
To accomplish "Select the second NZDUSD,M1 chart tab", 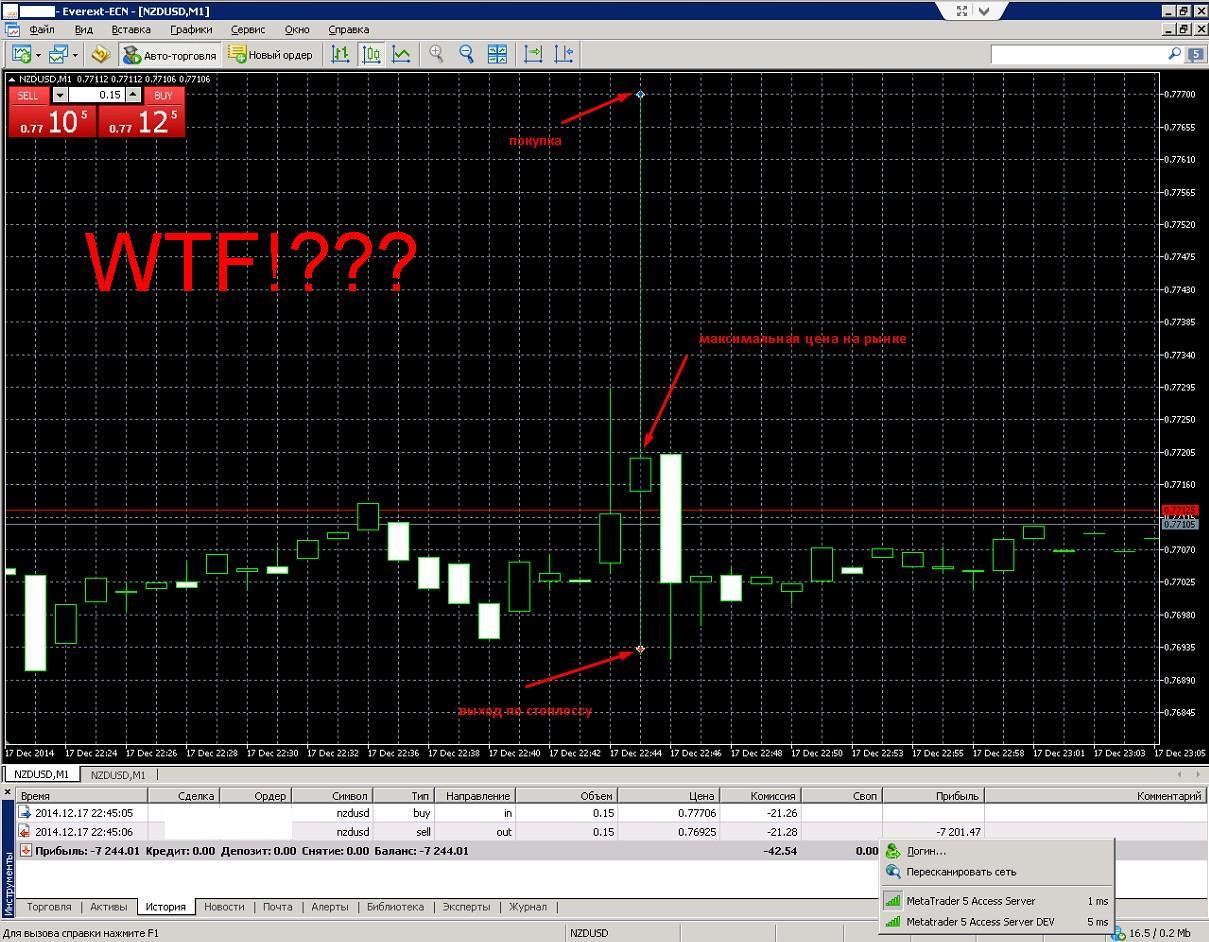I will coord(118,774).
